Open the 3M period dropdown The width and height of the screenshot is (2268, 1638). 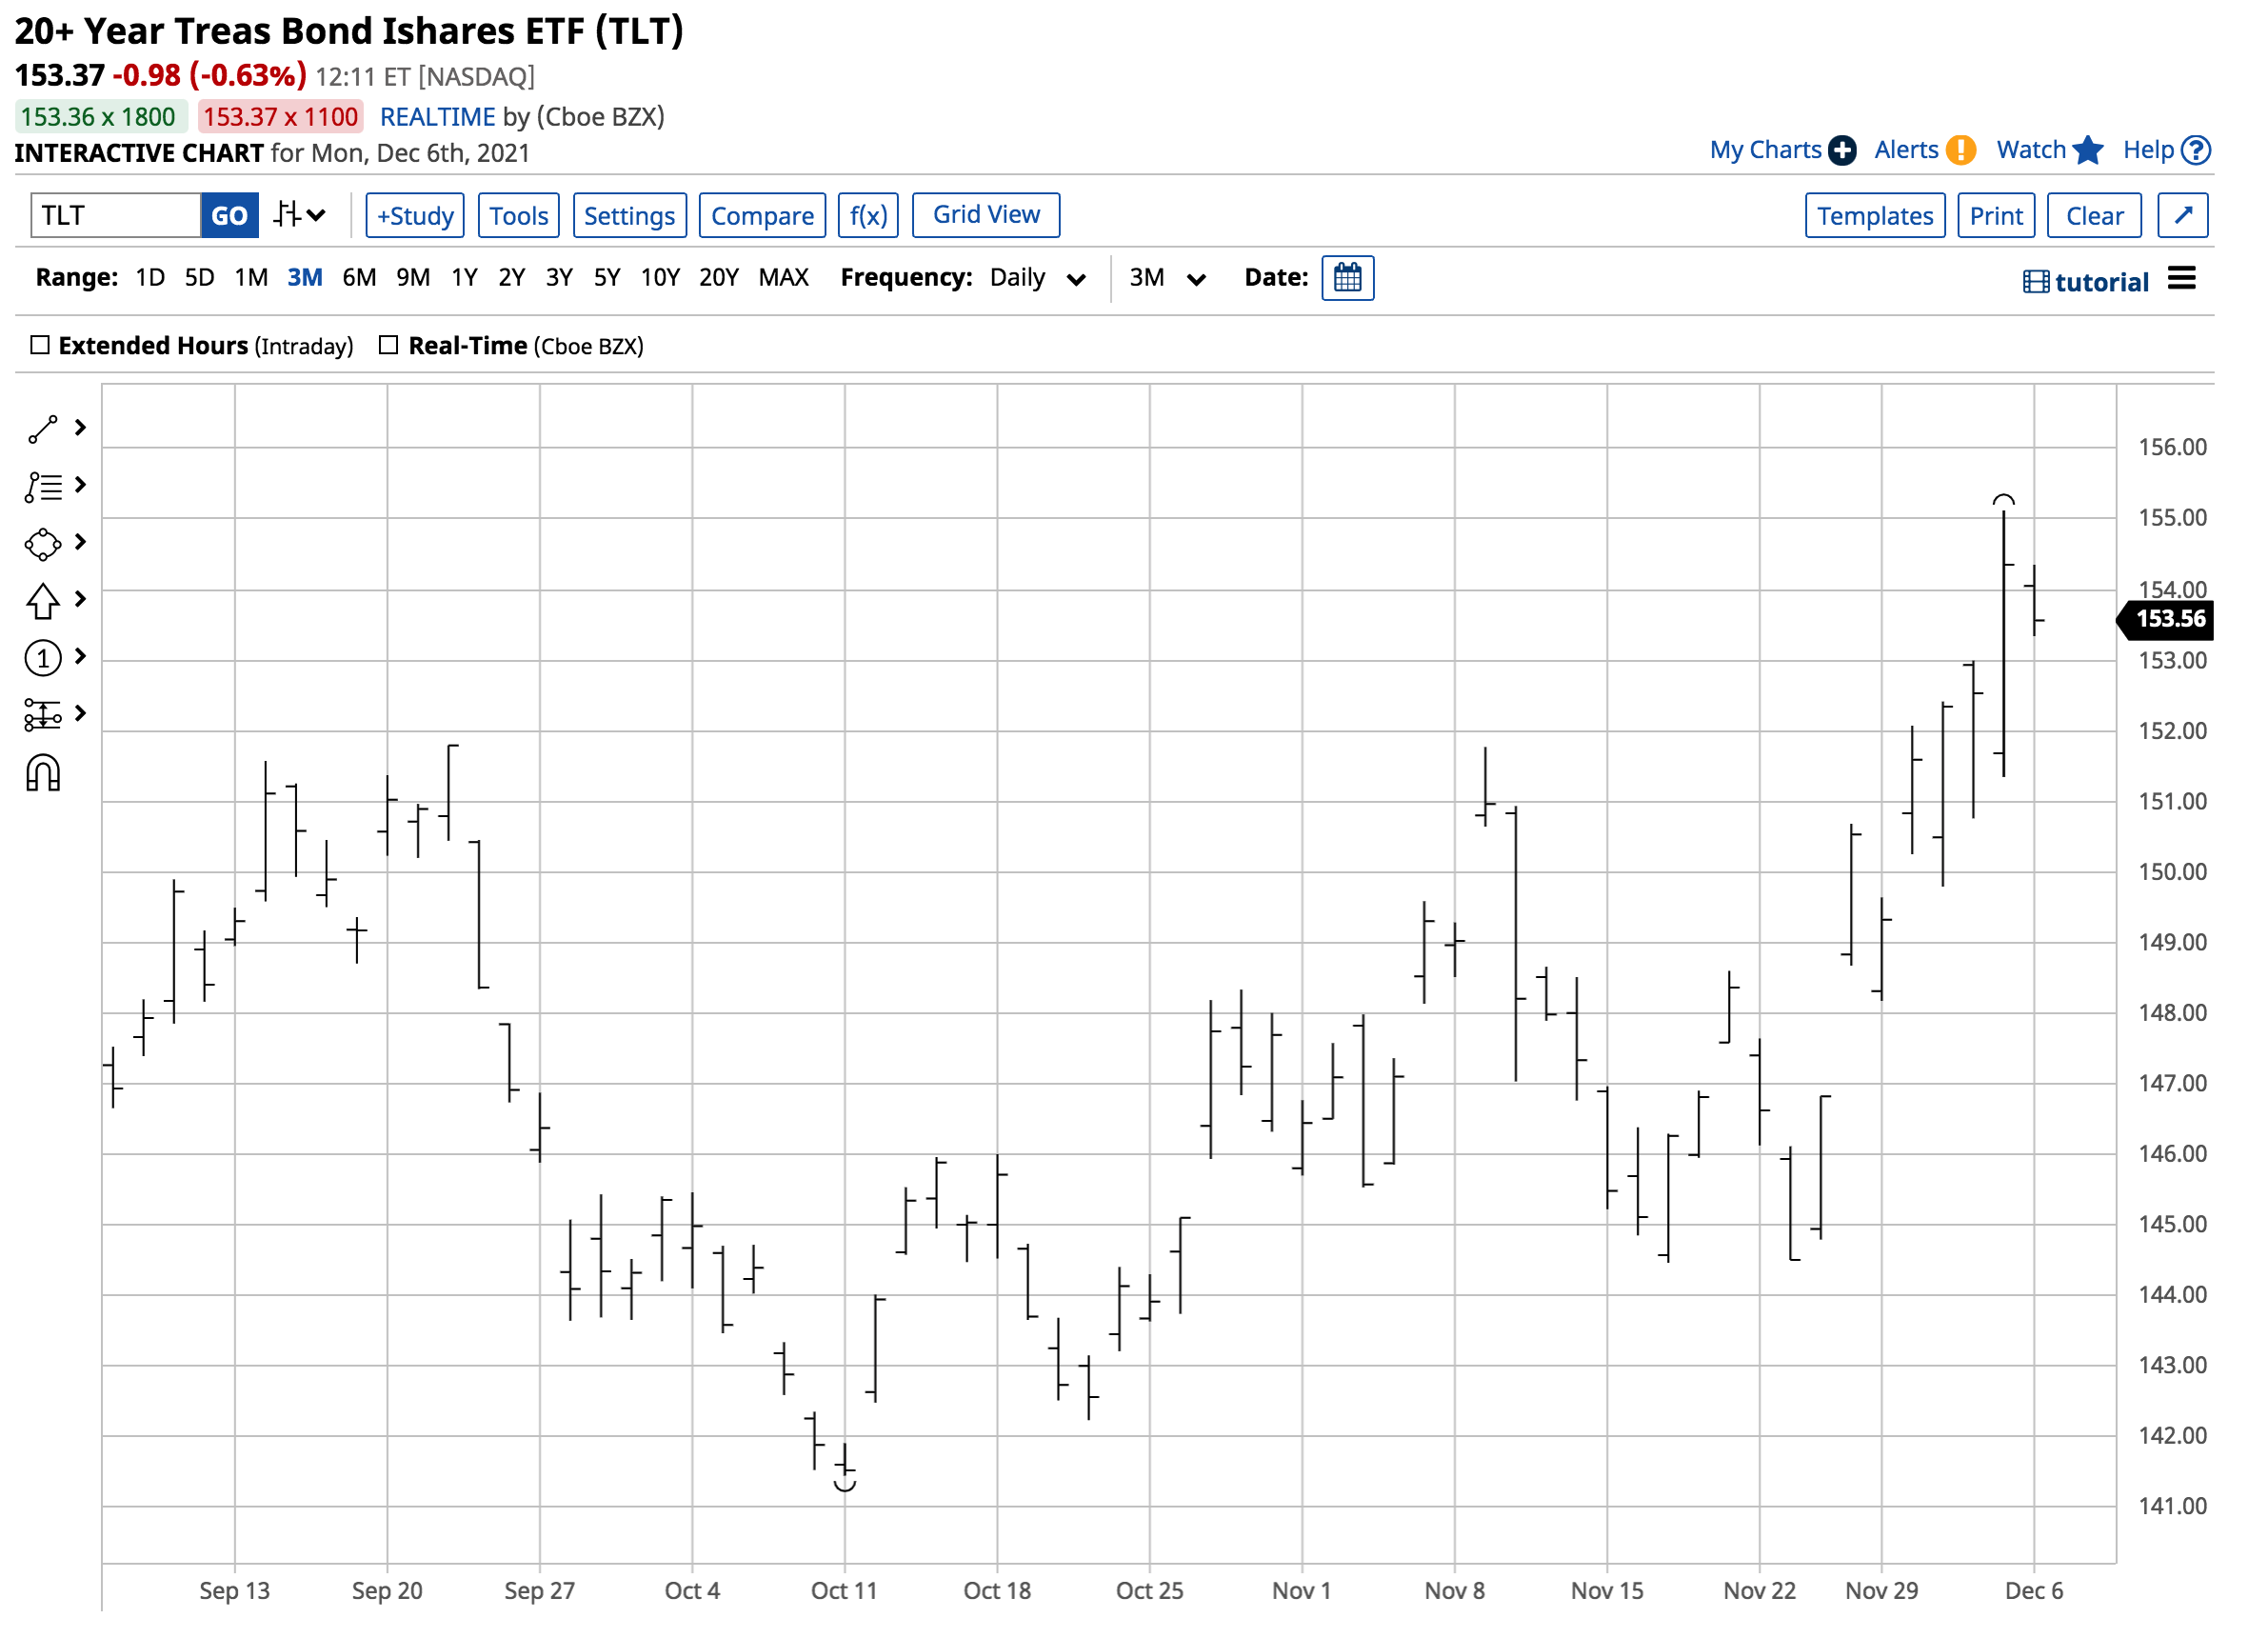pos(1168,279)
